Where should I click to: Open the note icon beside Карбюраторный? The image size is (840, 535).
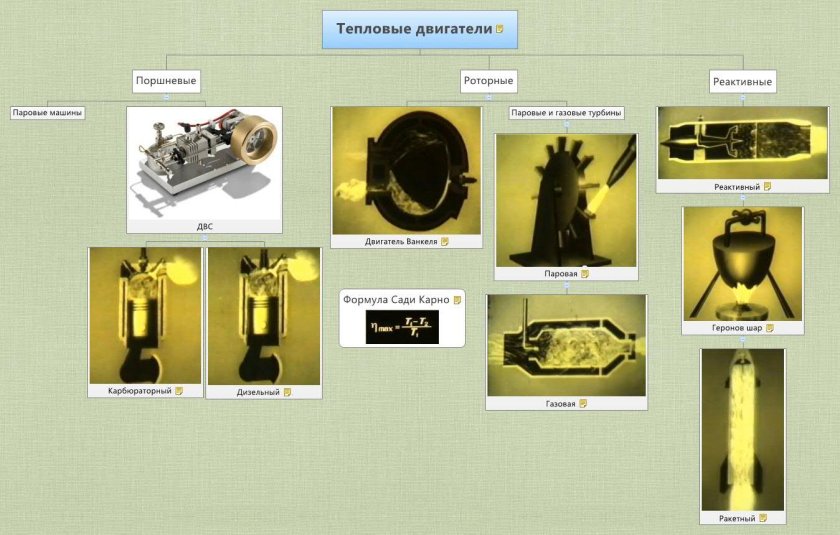tap(179, 391)
